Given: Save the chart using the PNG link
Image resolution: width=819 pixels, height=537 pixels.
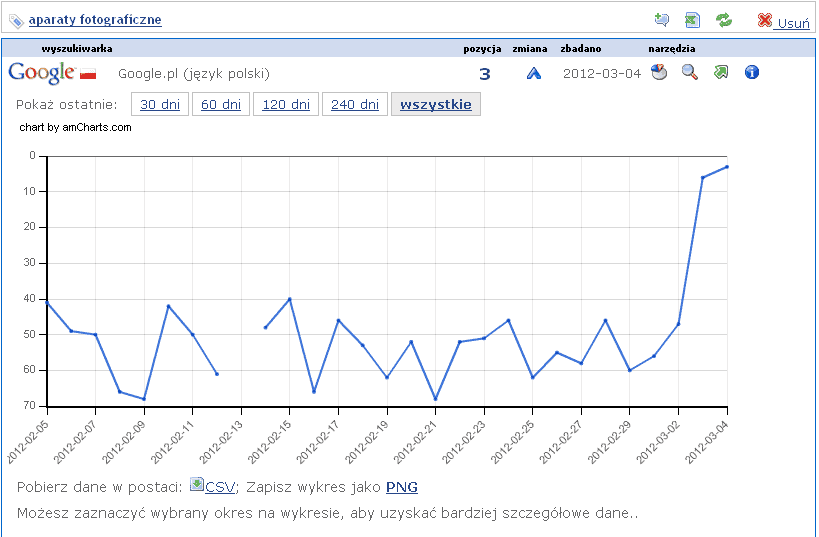Looking at the screenshot, I should (401, 487).
